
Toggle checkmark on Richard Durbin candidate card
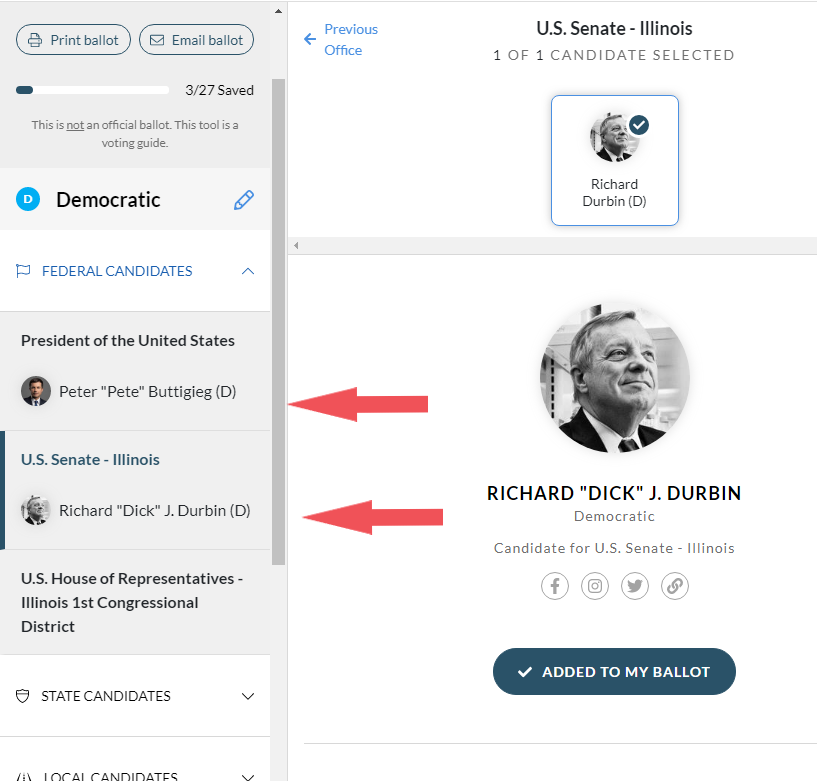[x=639, y=125]
